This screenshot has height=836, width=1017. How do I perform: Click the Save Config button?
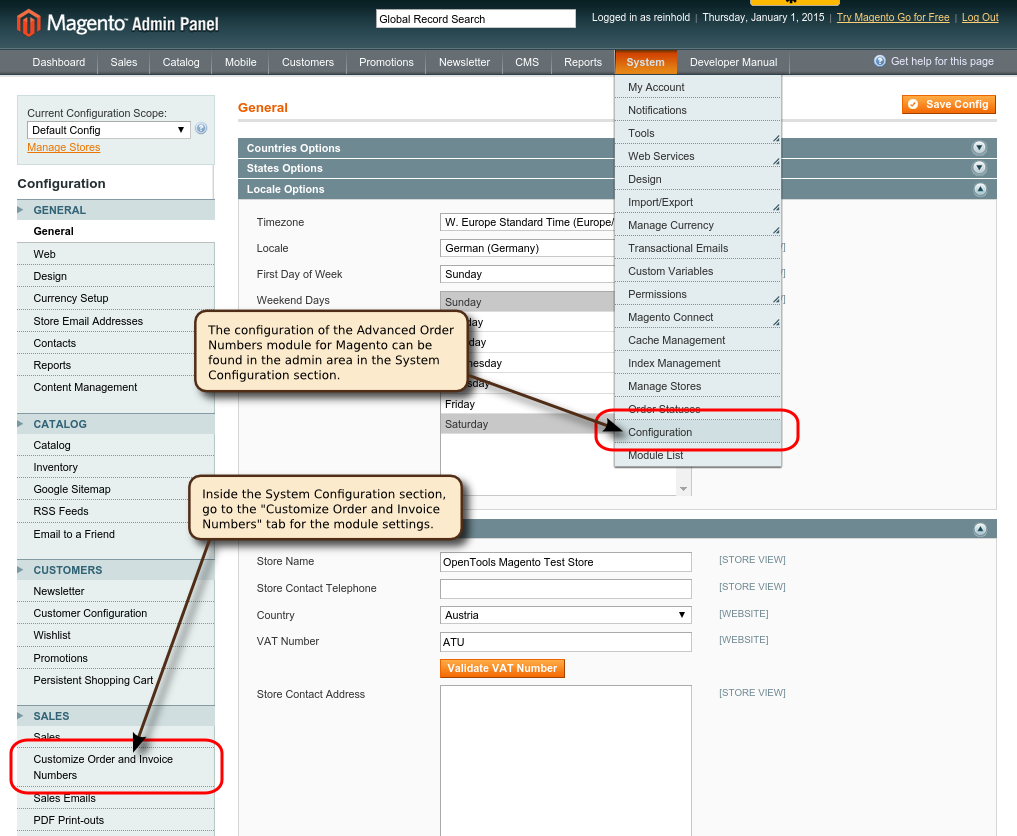[x=948, y=104]
